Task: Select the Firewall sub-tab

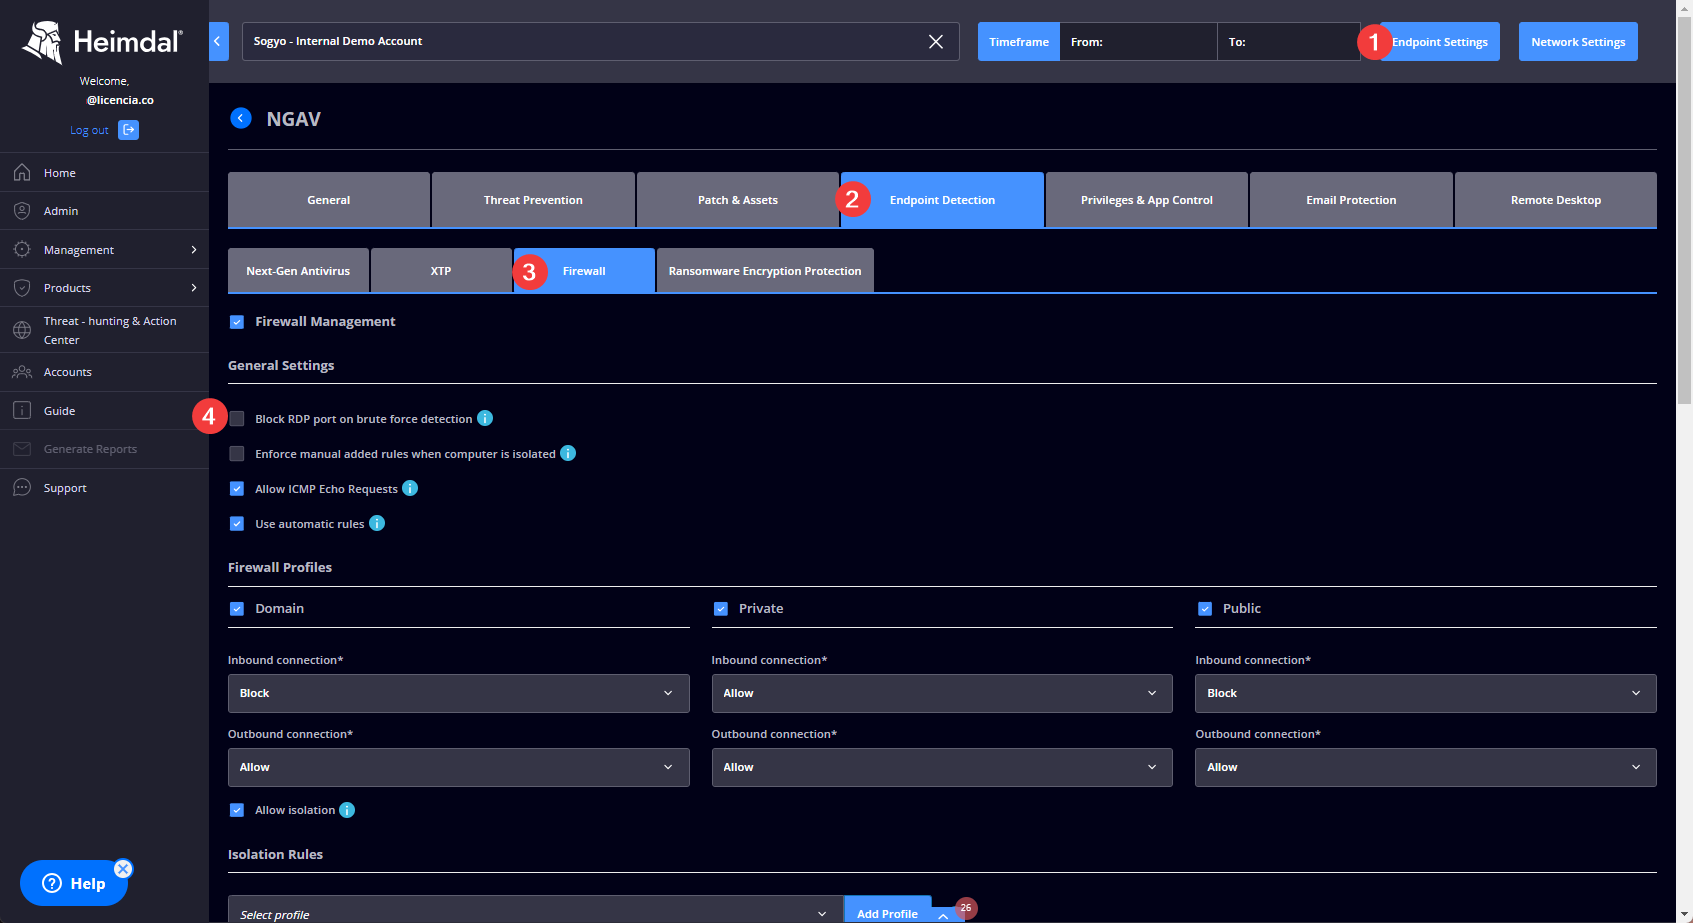Action: [584, 271]
